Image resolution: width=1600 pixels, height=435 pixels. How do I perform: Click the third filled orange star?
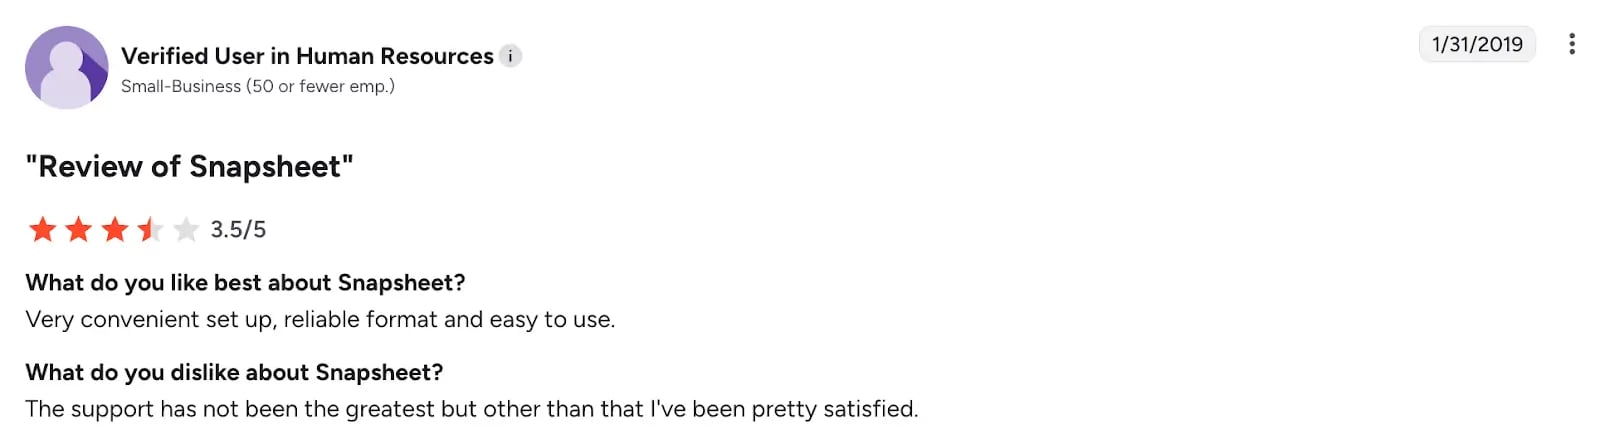click(115, 230)
